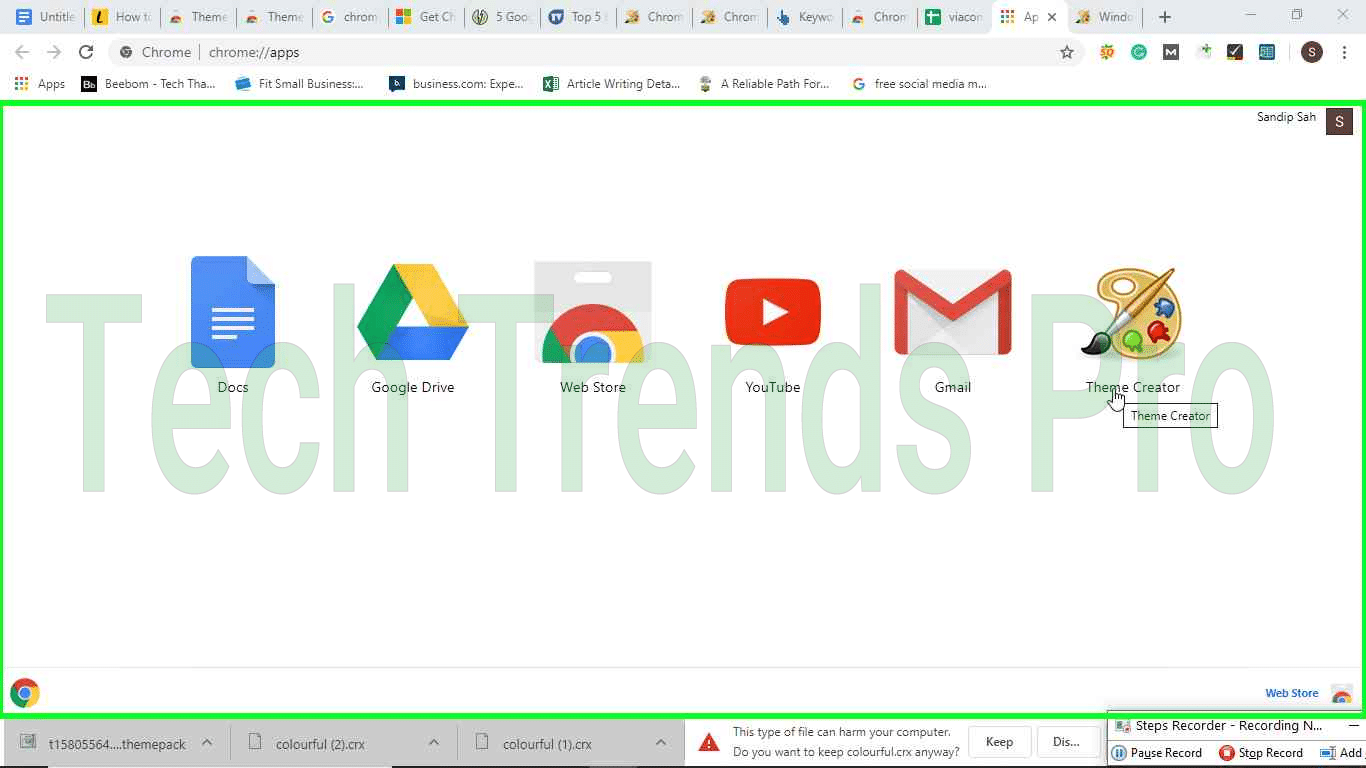Expand options for colourful (1).crx download
The height and width of the screenshot is (768, 1366).
coord(661,742)
